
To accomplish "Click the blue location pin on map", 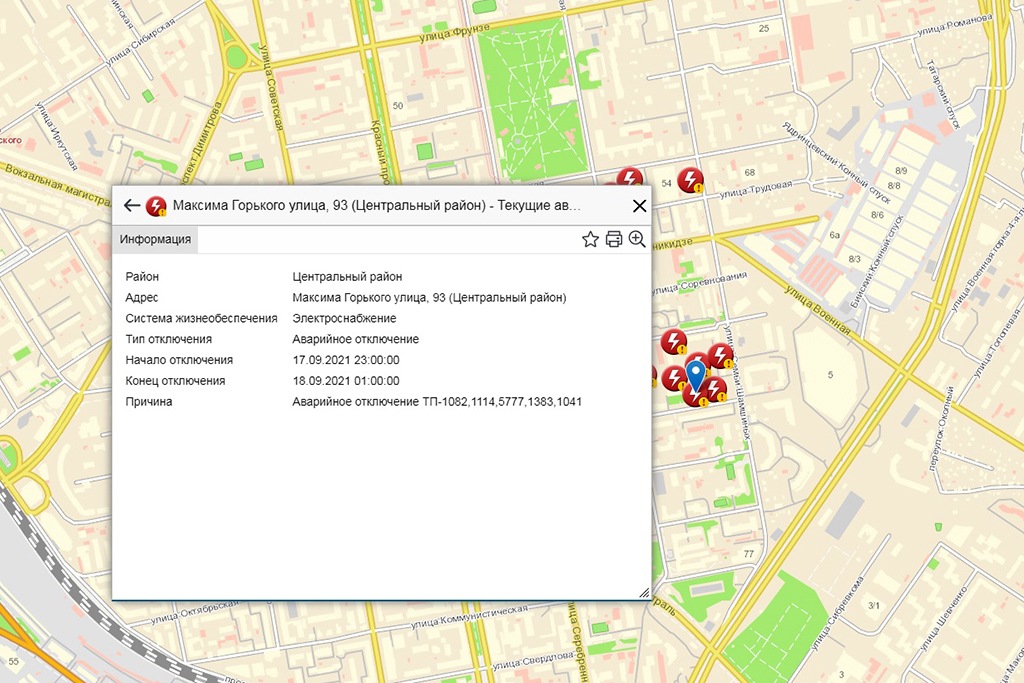I will 697,376.
